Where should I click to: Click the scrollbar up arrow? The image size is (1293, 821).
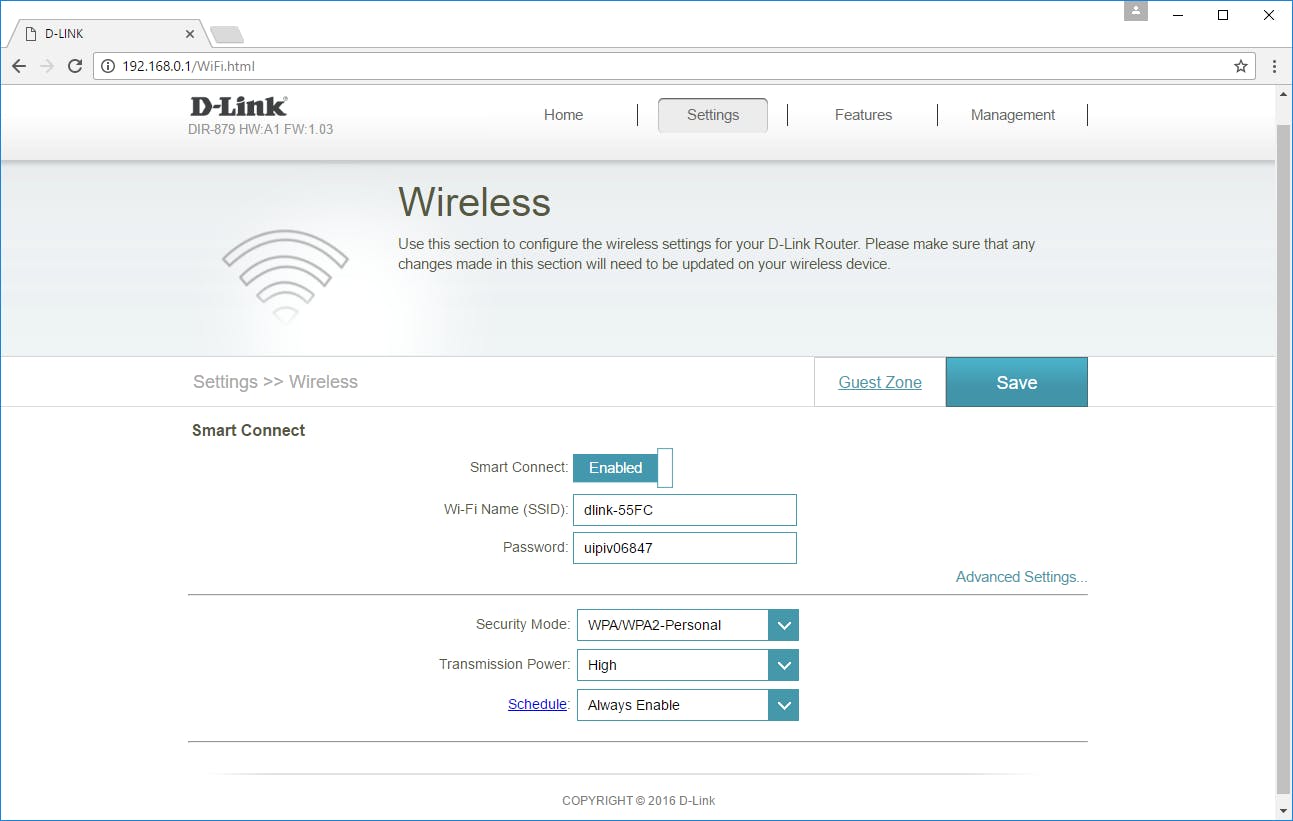point(1284,93)
